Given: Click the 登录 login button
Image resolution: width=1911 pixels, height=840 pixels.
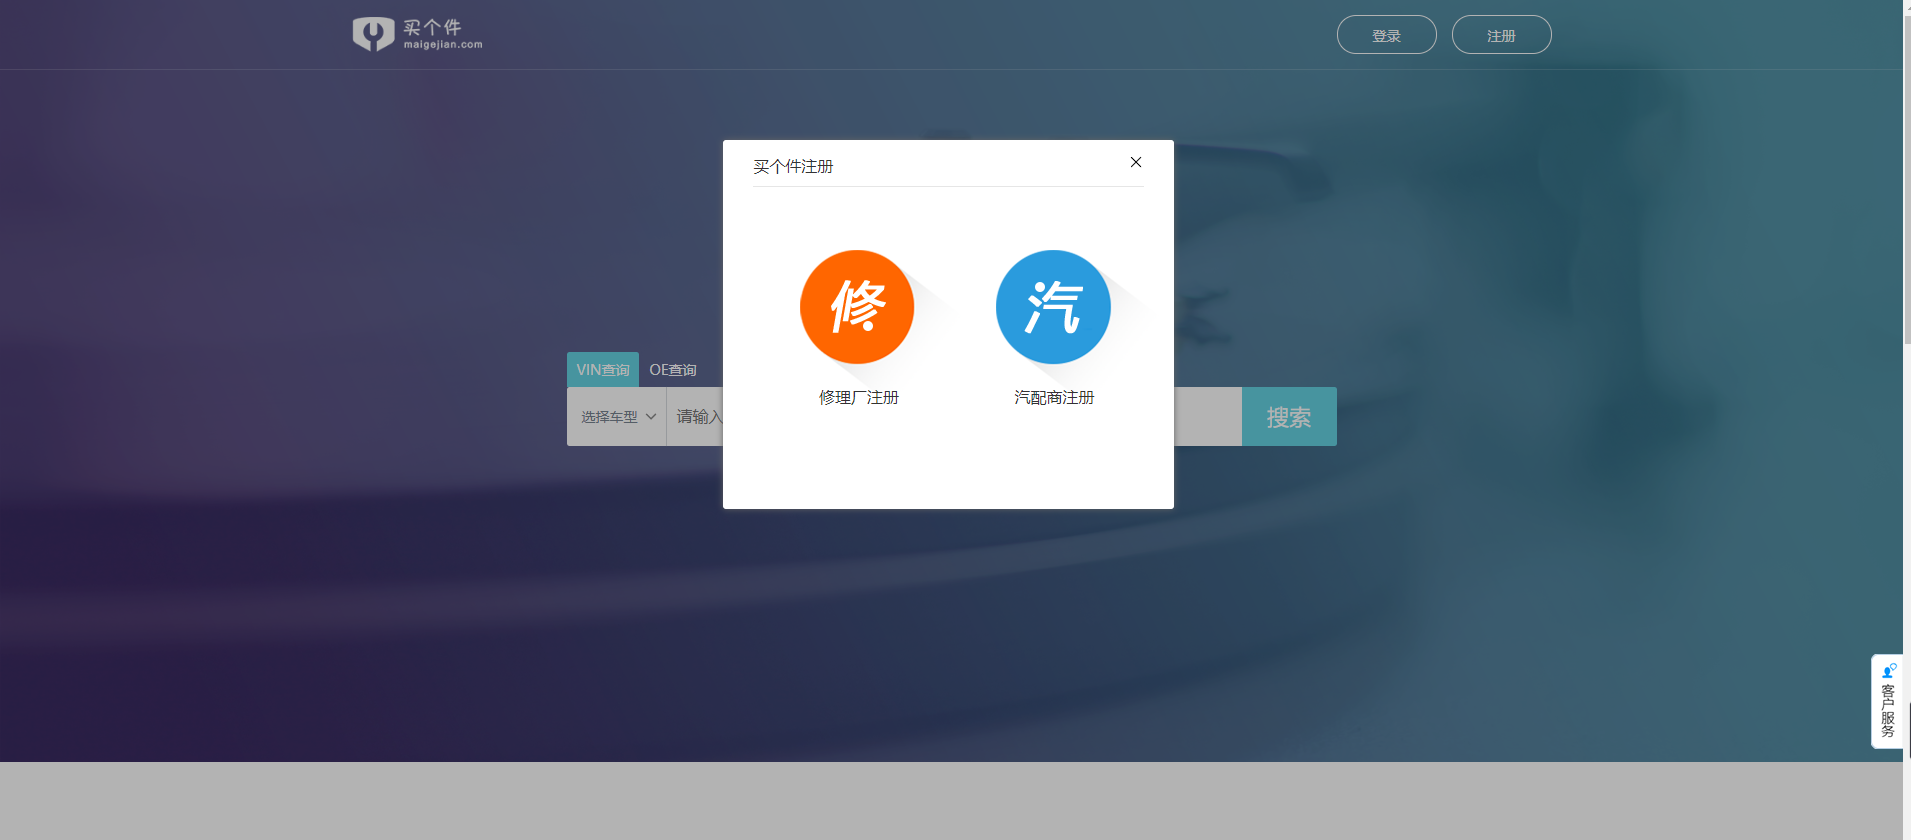Looking at the screenshot, I should (x=1386, y=35).
